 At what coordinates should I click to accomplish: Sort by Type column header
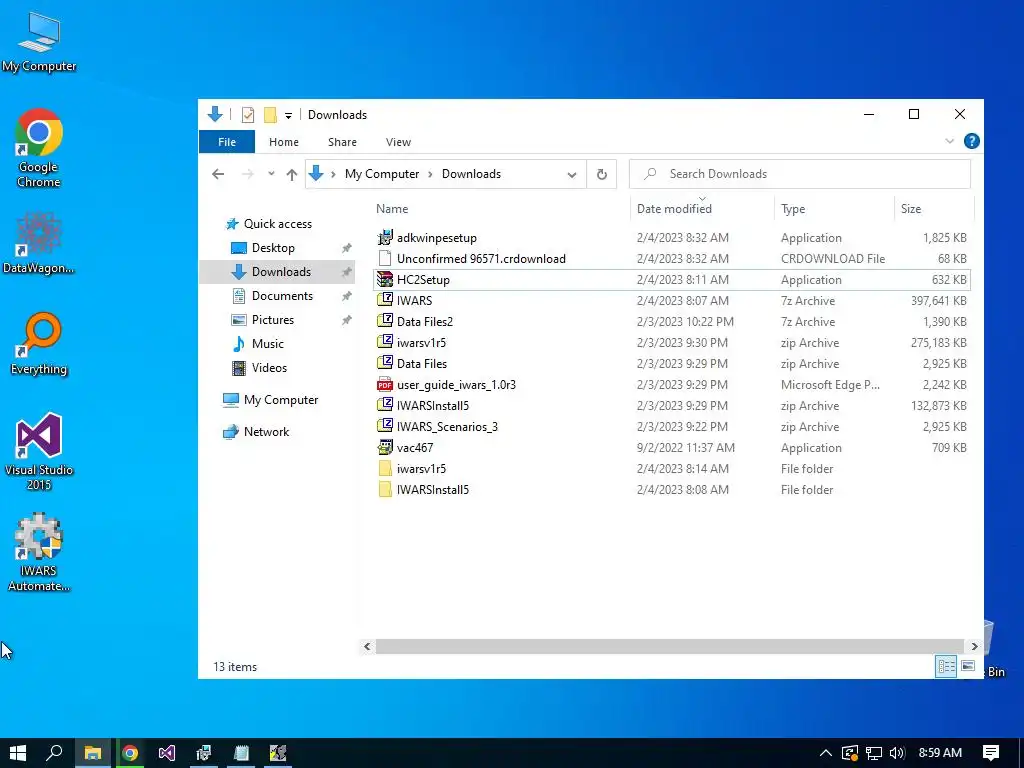coord(793,209)
